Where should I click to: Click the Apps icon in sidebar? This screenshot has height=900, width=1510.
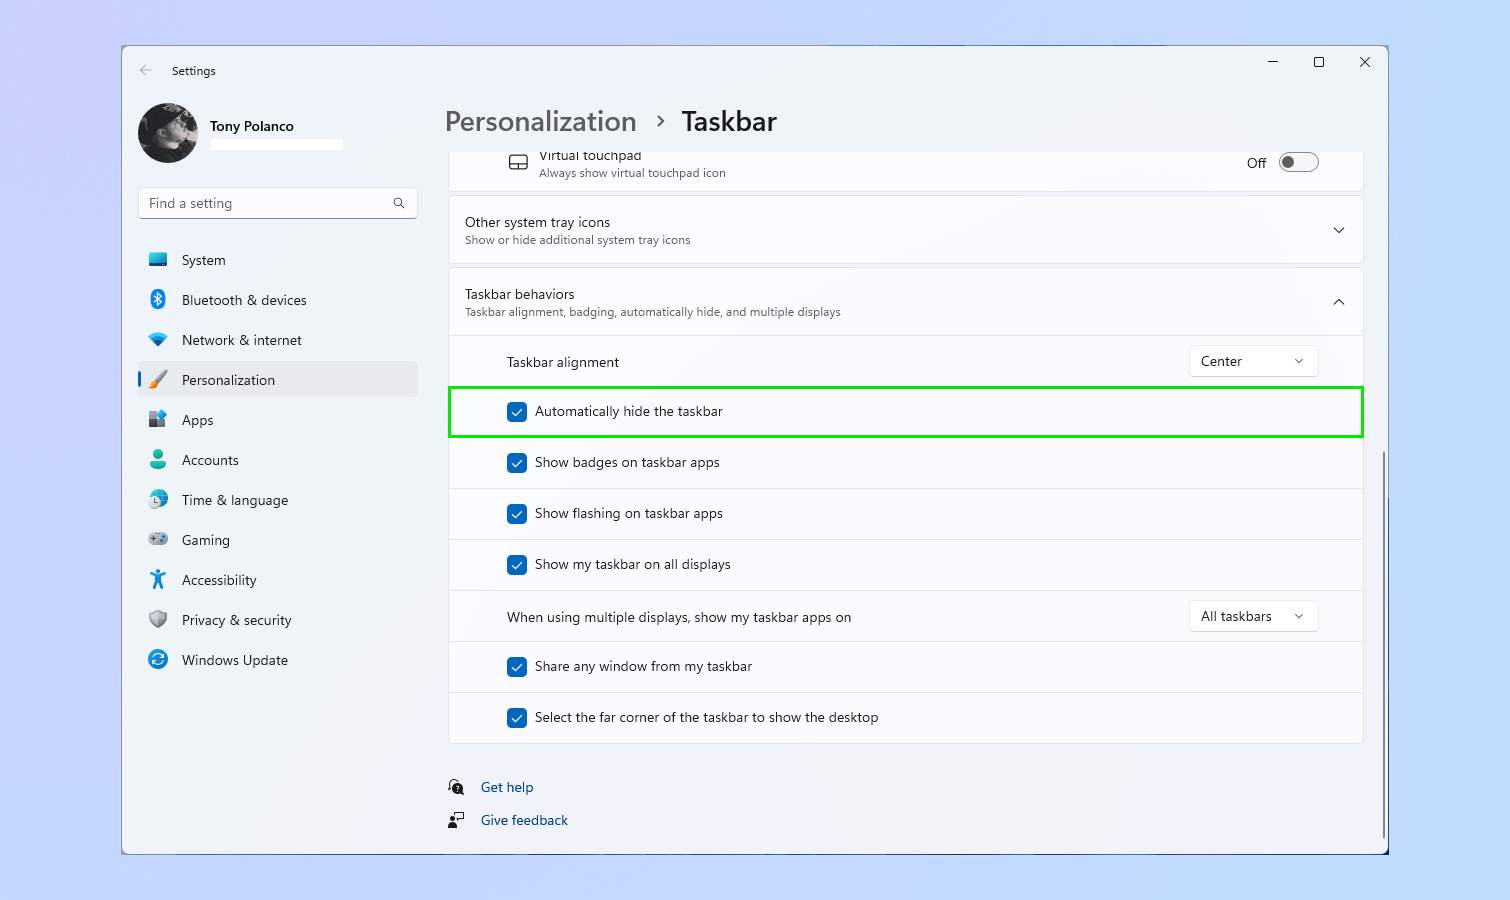point(158,420)
